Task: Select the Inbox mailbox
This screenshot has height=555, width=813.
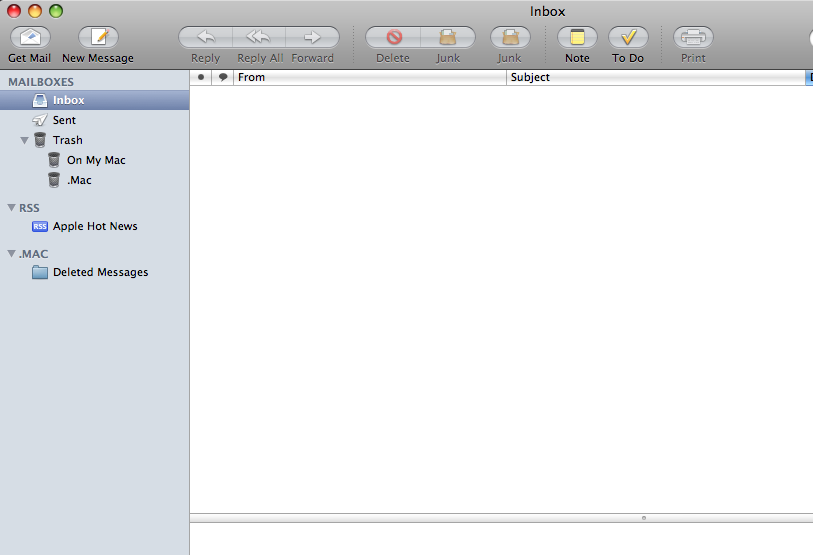Action: tap(94, 100)
